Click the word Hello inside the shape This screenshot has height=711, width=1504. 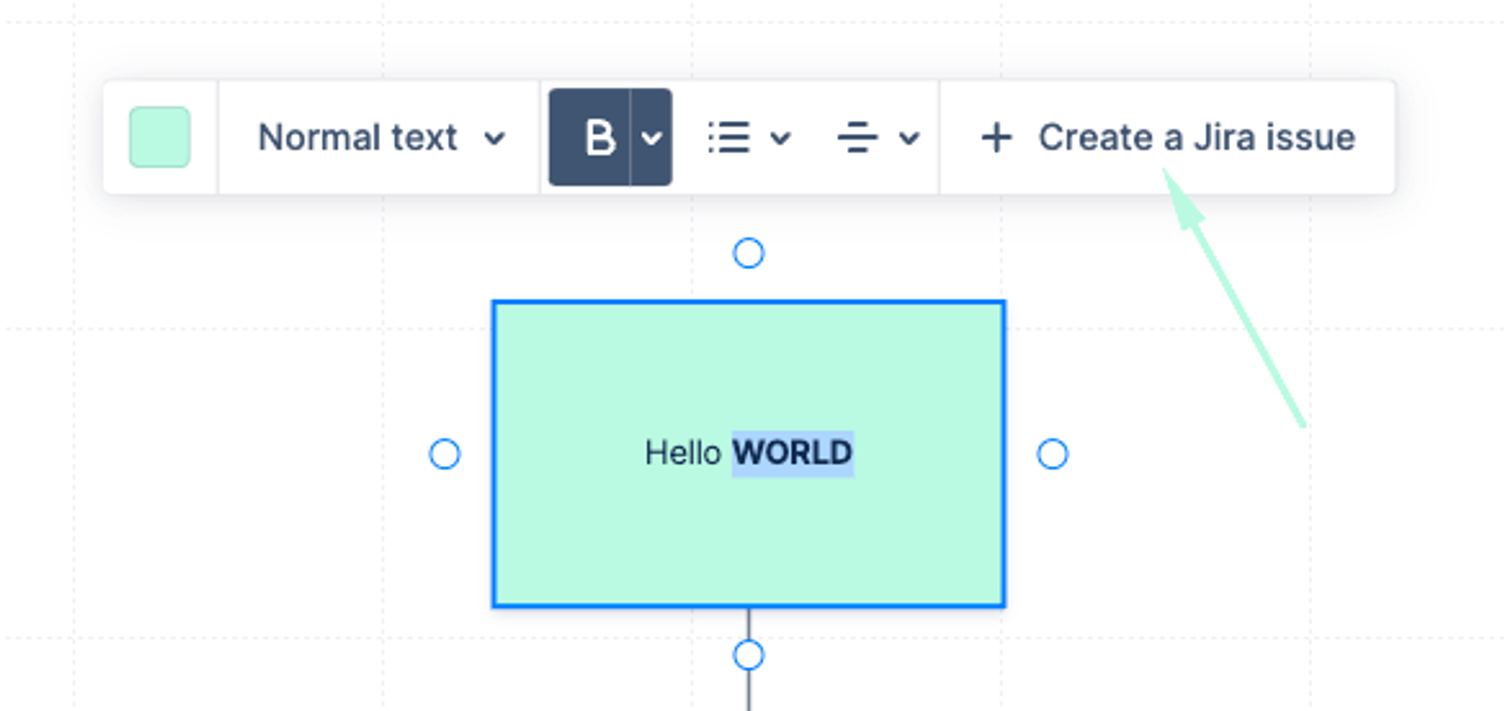click(x=683, y=453)
